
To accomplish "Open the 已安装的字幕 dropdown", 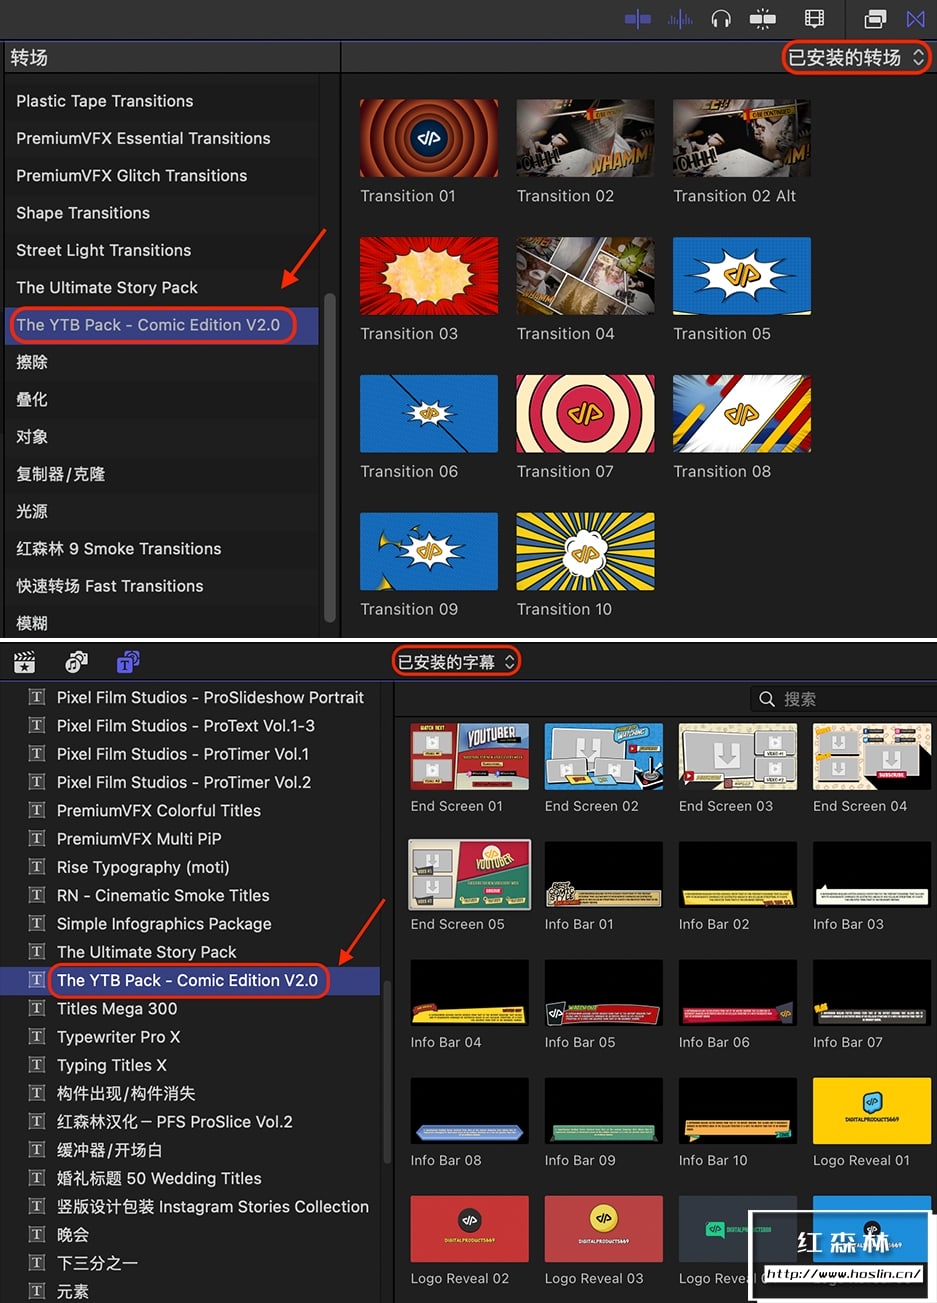I will 456,662.
